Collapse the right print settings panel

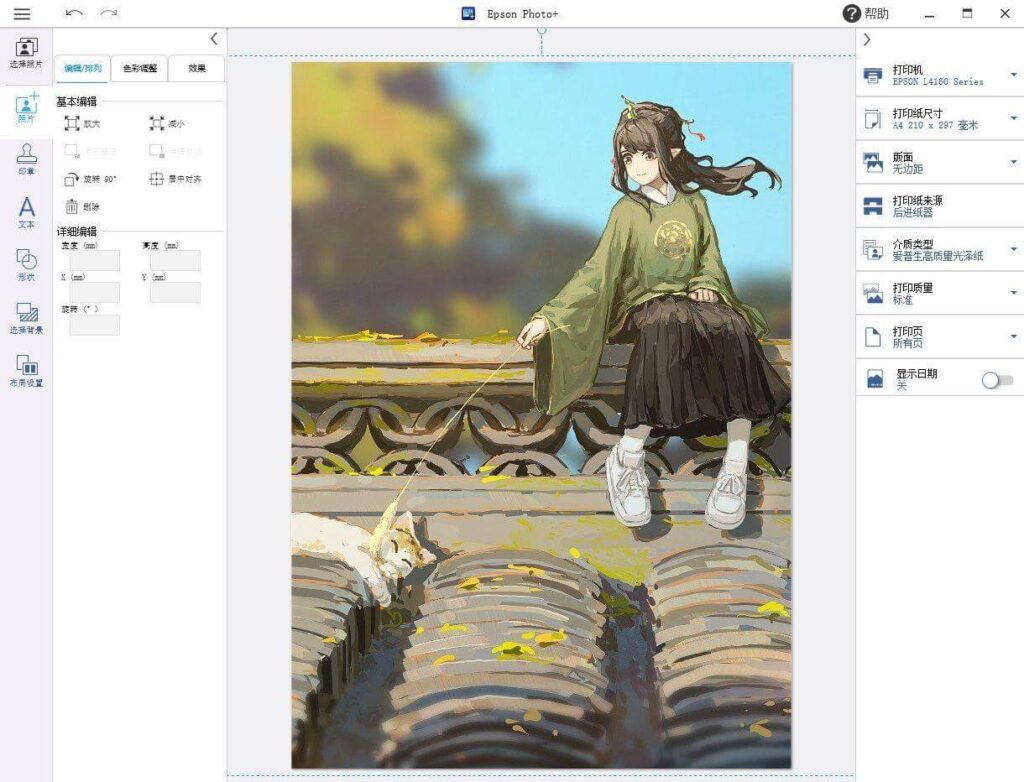tap(867, 39)
